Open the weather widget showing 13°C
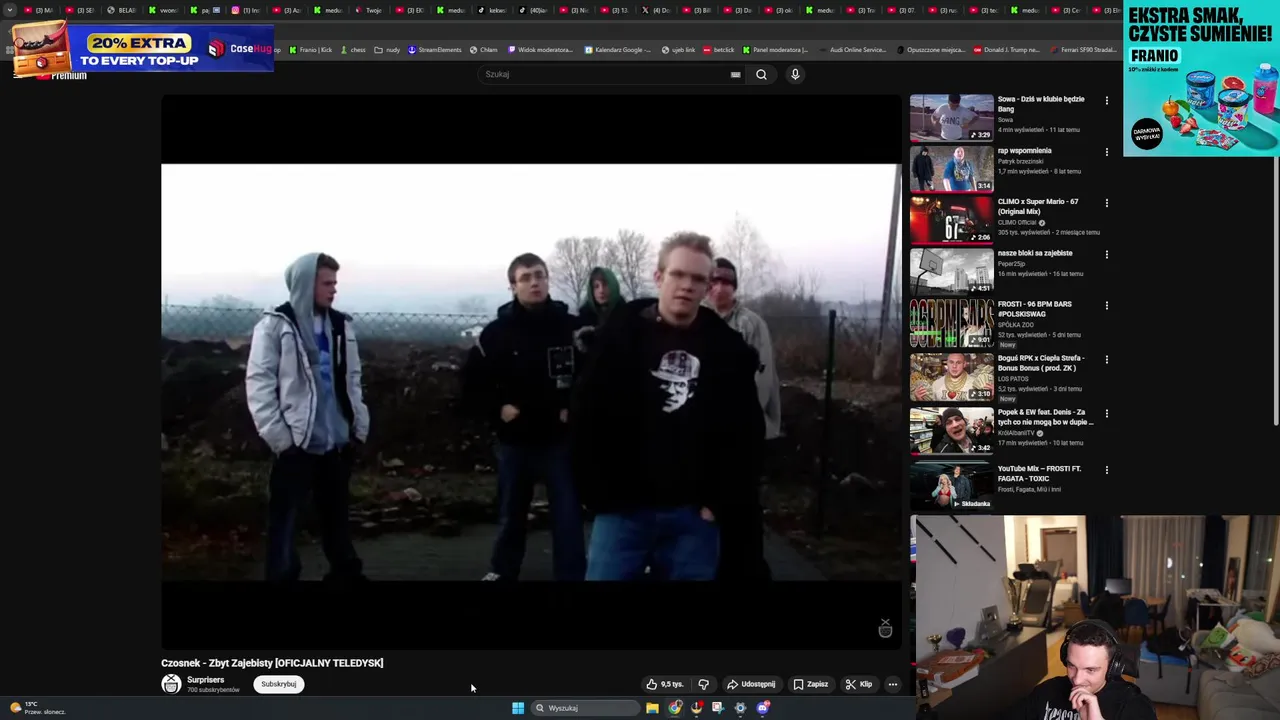1280x720 pixels. (x=37, y=708)
